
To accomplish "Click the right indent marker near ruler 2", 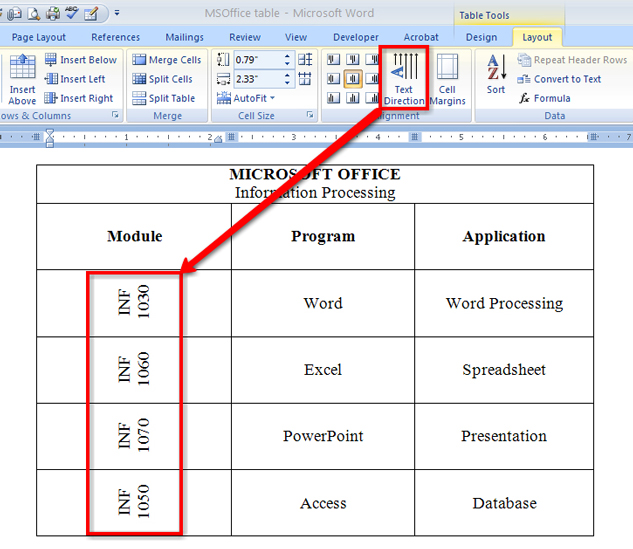I will pos(218,139).
